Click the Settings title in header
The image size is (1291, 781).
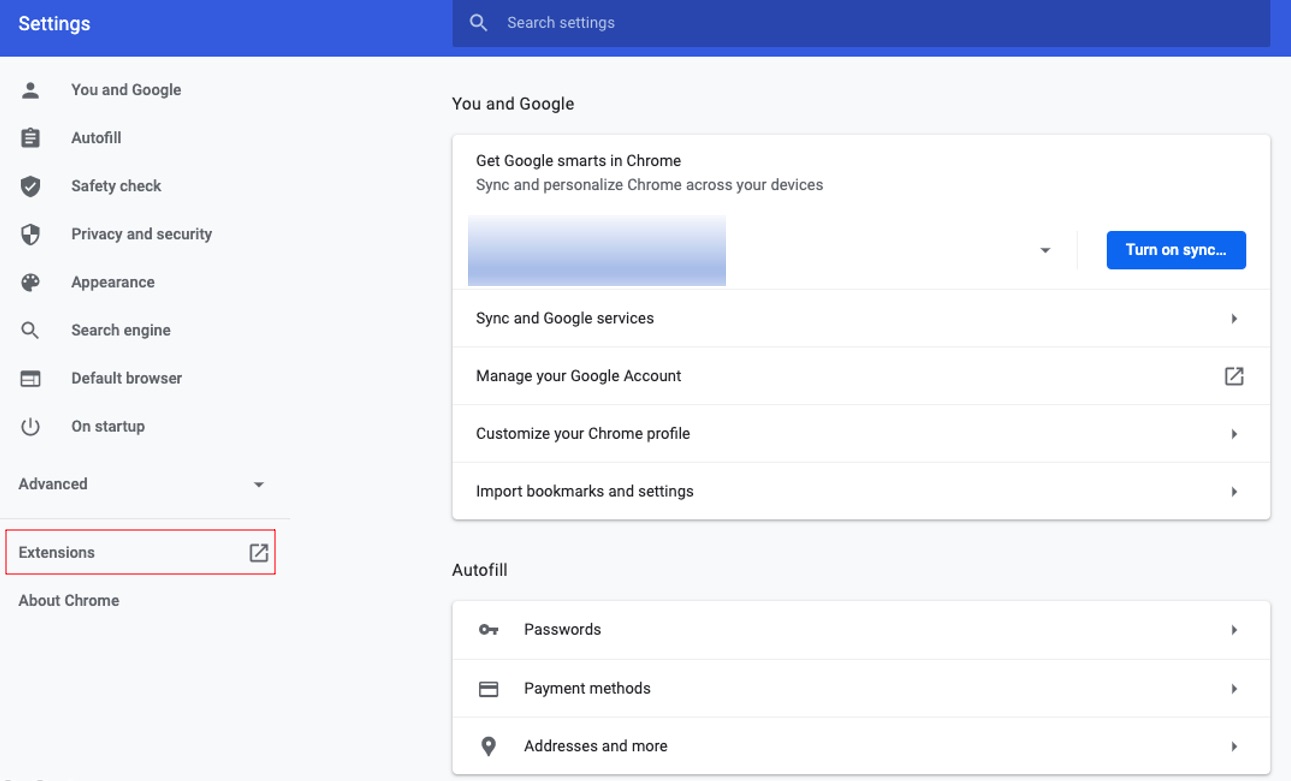(54, 23)
